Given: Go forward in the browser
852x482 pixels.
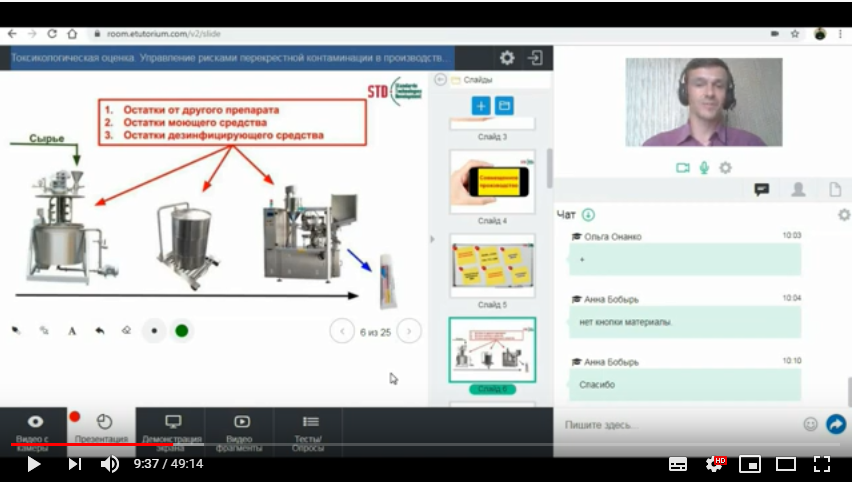Looking at the screenshot, I should (32, 34).
